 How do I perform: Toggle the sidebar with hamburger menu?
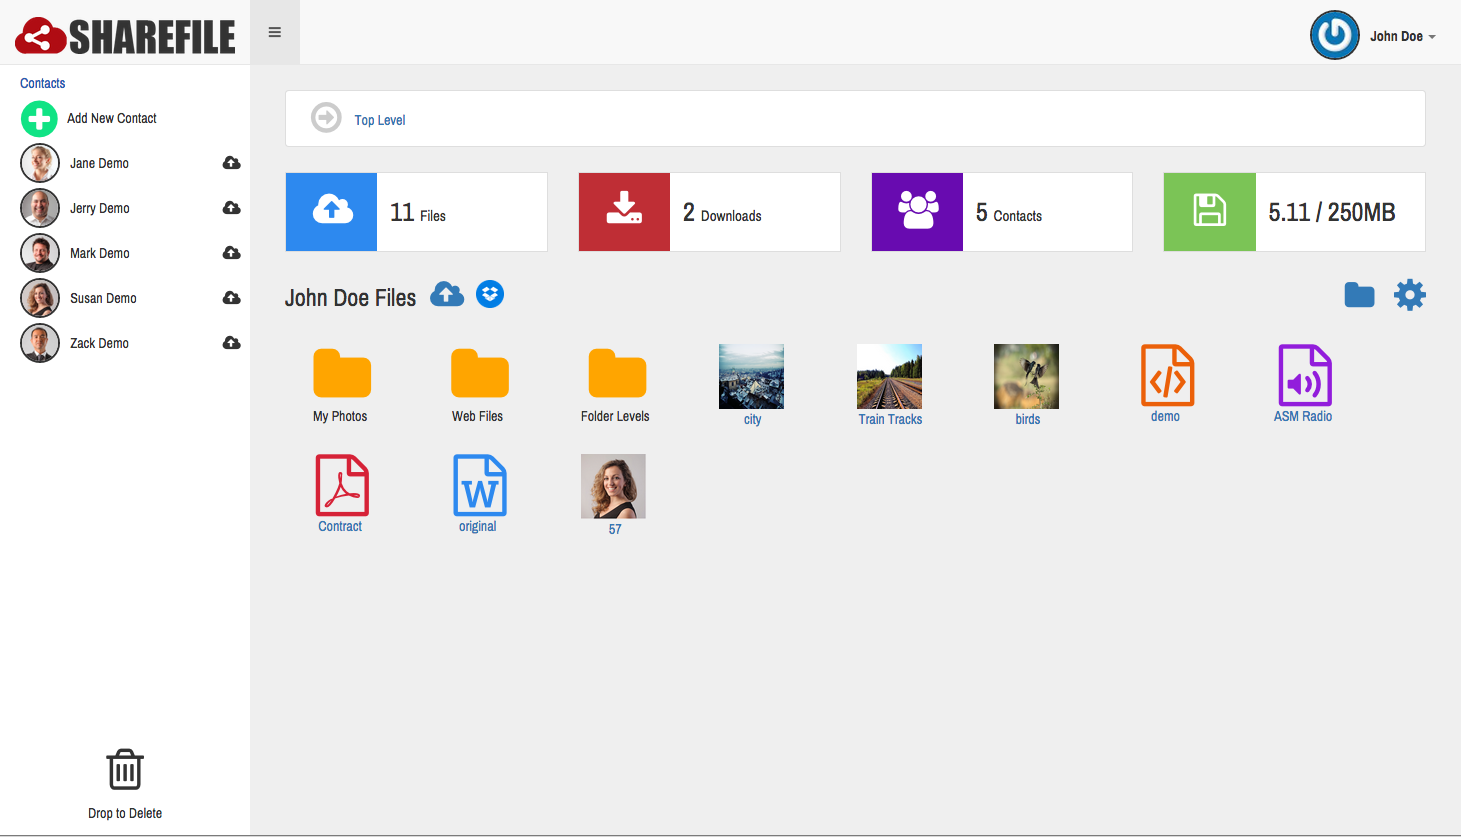coord(275,33)
